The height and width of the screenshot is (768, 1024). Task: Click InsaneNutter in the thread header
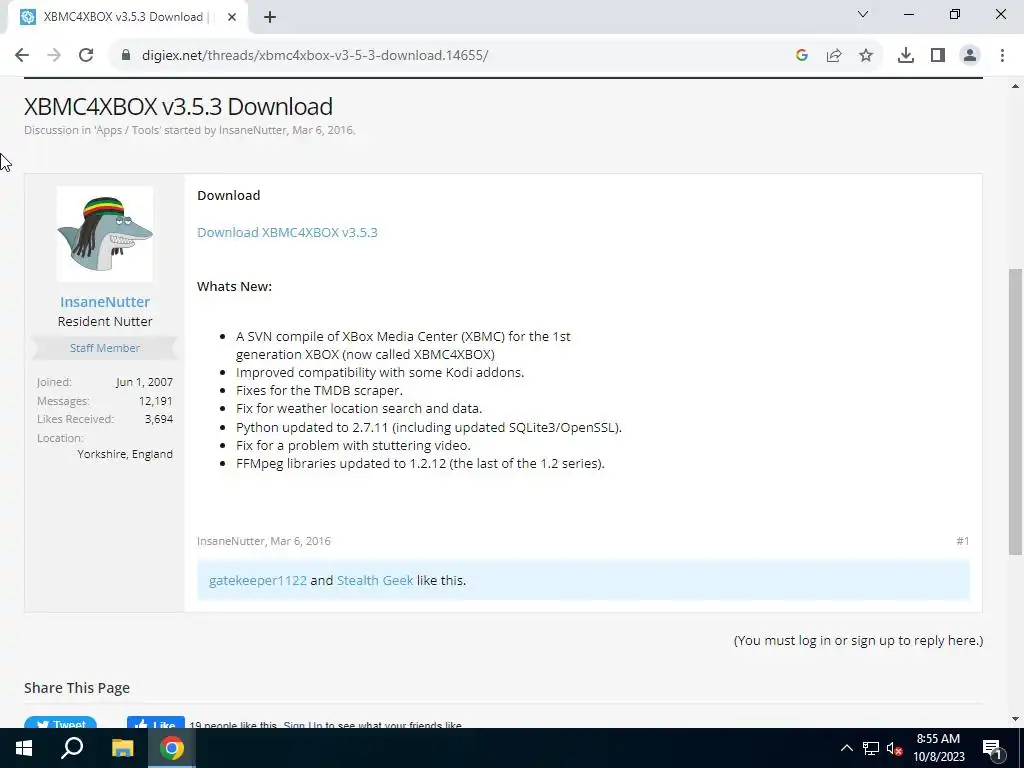click(x=253, y=130)
